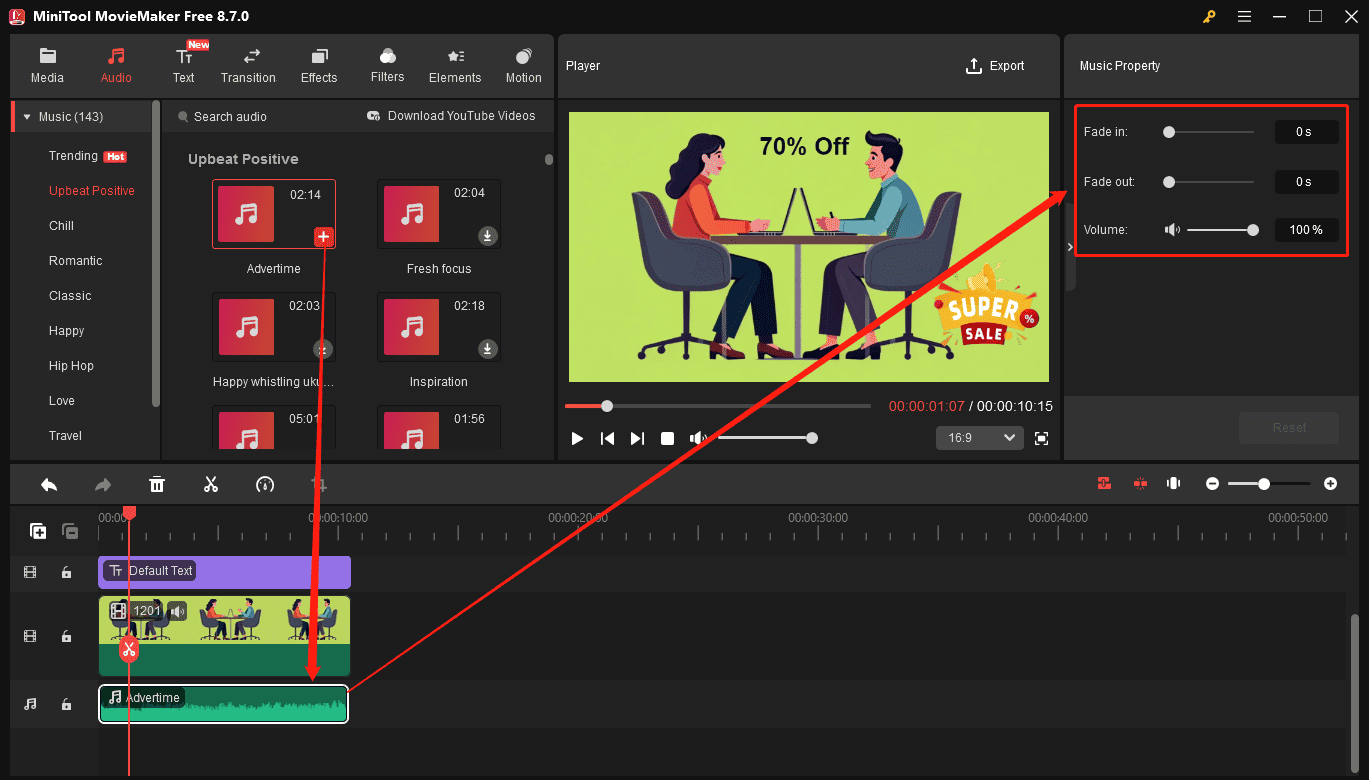Select the Romantic music category

(x=76, y=261)
